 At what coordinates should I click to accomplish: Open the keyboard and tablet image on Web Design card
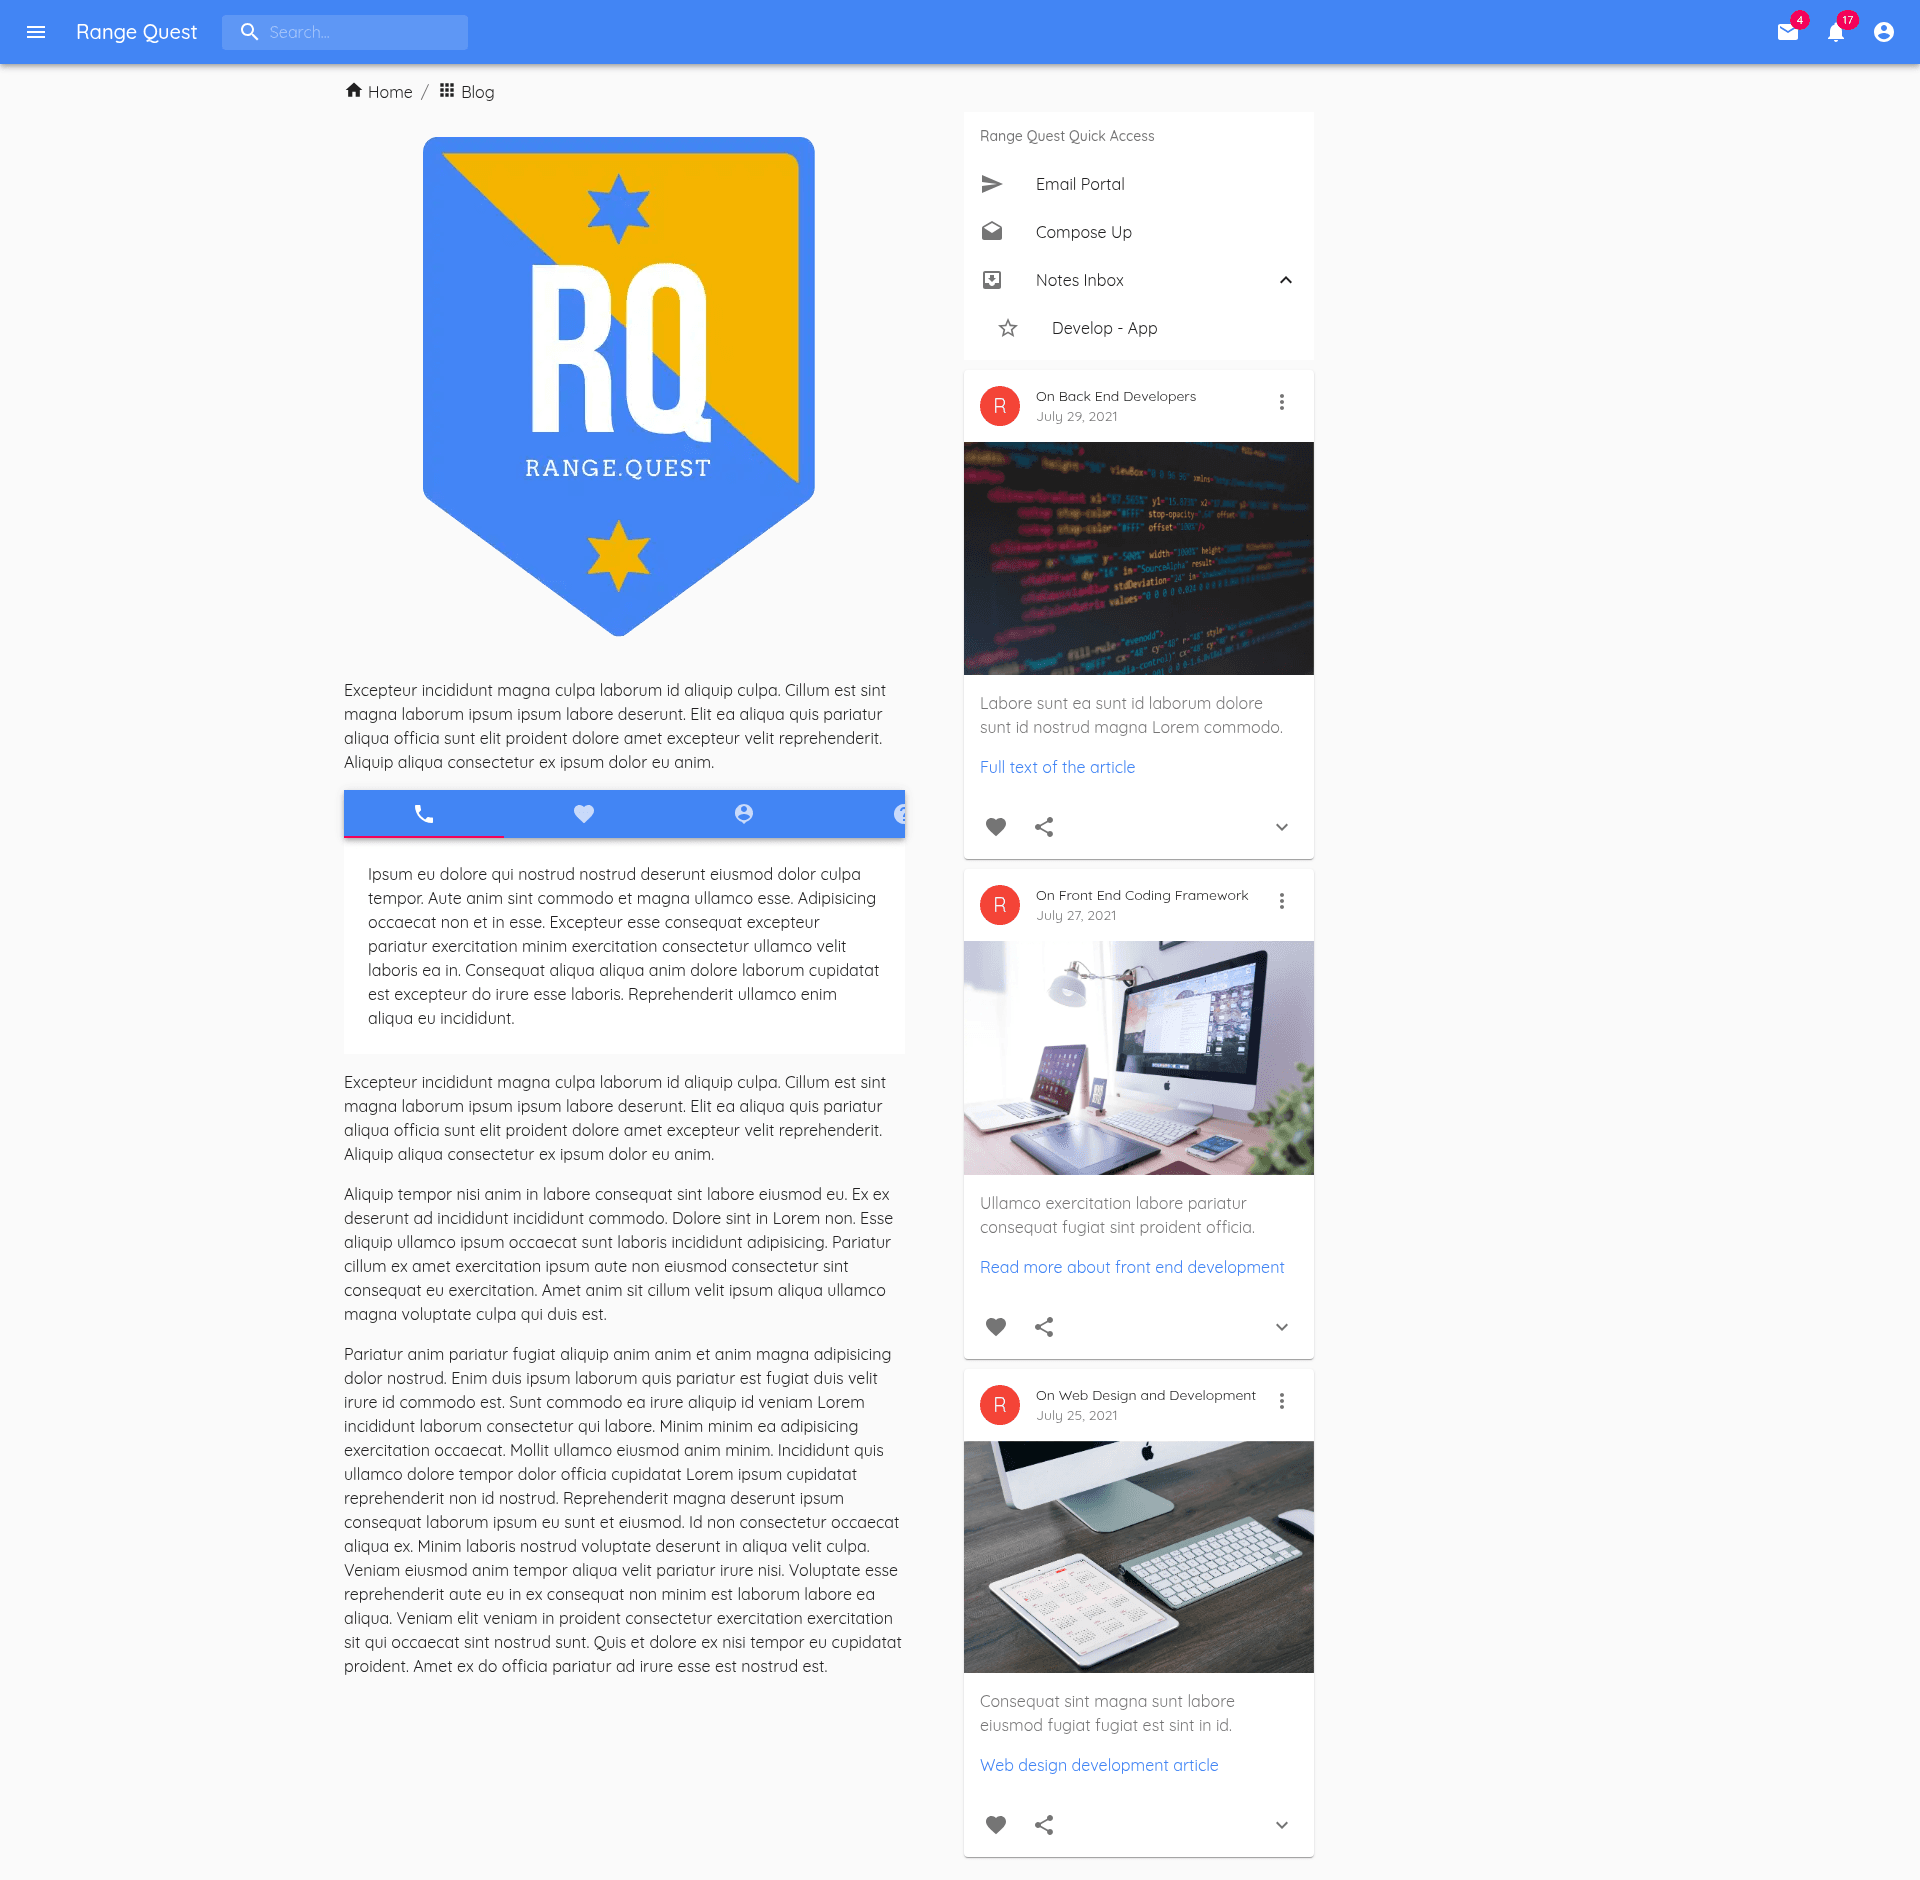point(1139,1557)
